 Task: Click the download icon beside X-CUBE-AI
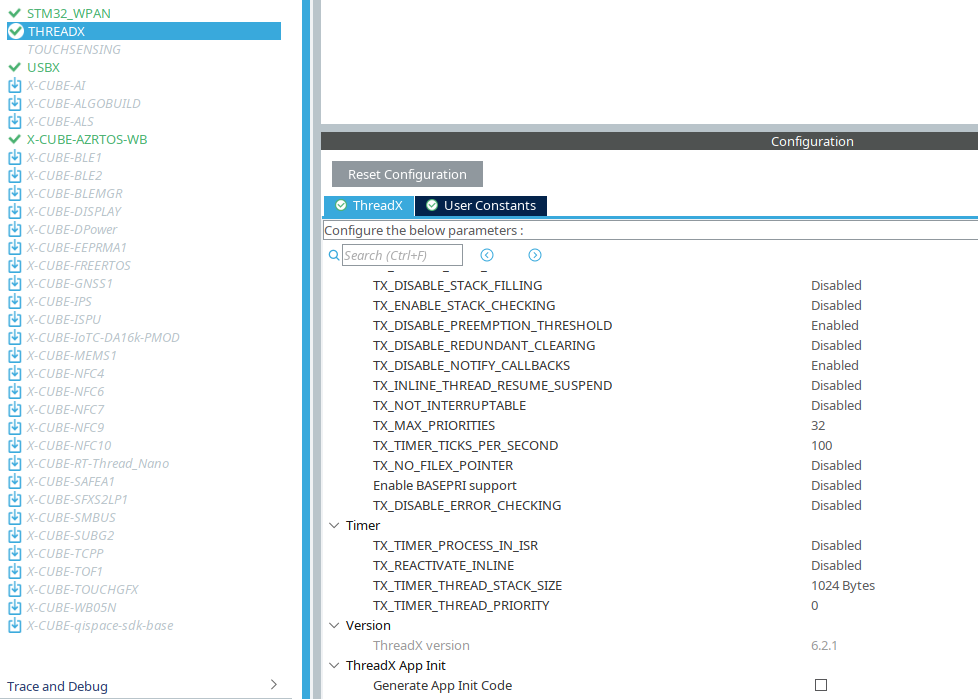tap(15, 85)
